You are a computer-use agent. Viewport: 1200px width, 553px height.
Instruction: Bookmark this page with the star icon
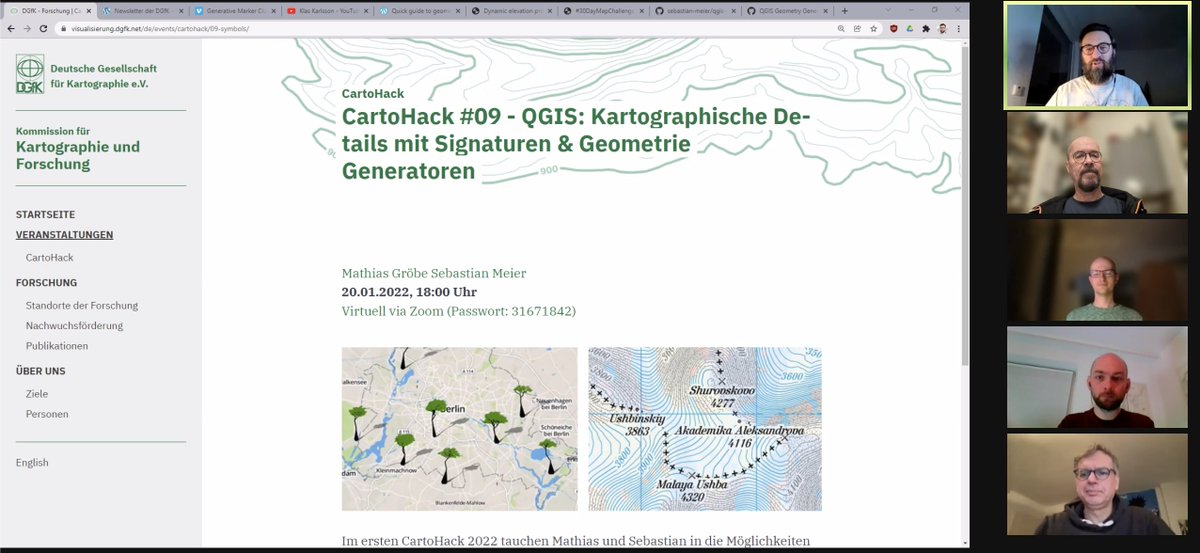pyautogui.click(x=873, y=29)
